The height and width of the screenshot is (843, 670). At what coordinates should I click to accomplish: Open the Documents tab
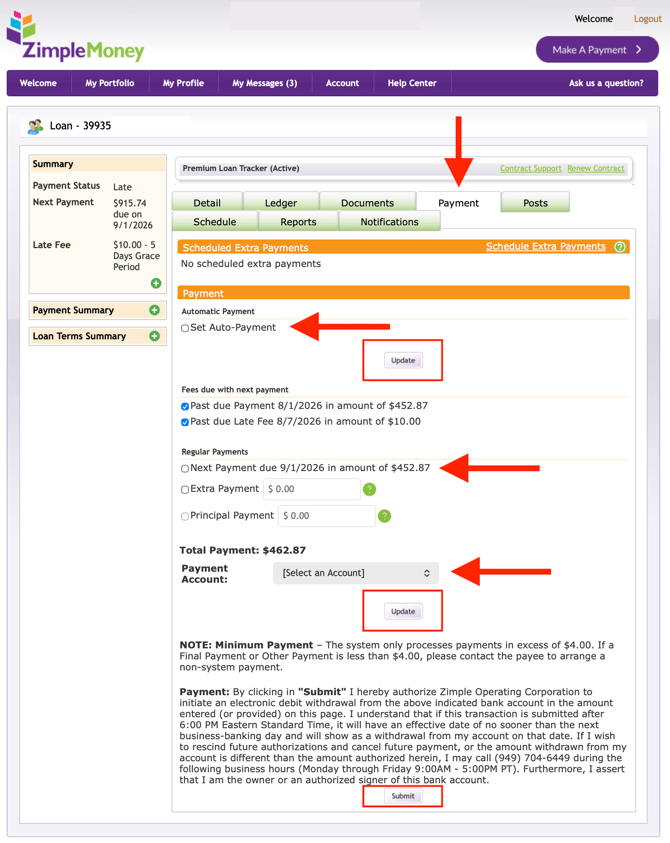[x=367, y=203]
